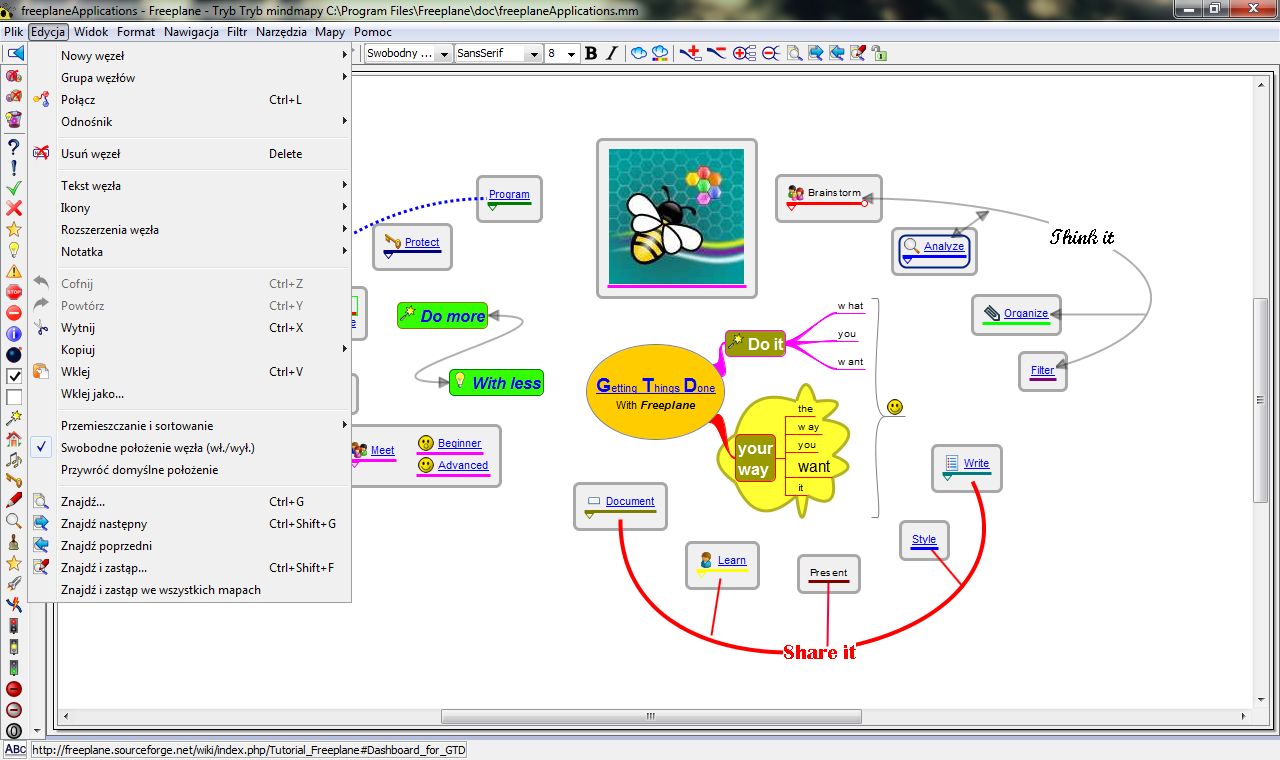1280x760 pixels.
Task: Select the Getting Things Done central node
Action: pos(656,392)
